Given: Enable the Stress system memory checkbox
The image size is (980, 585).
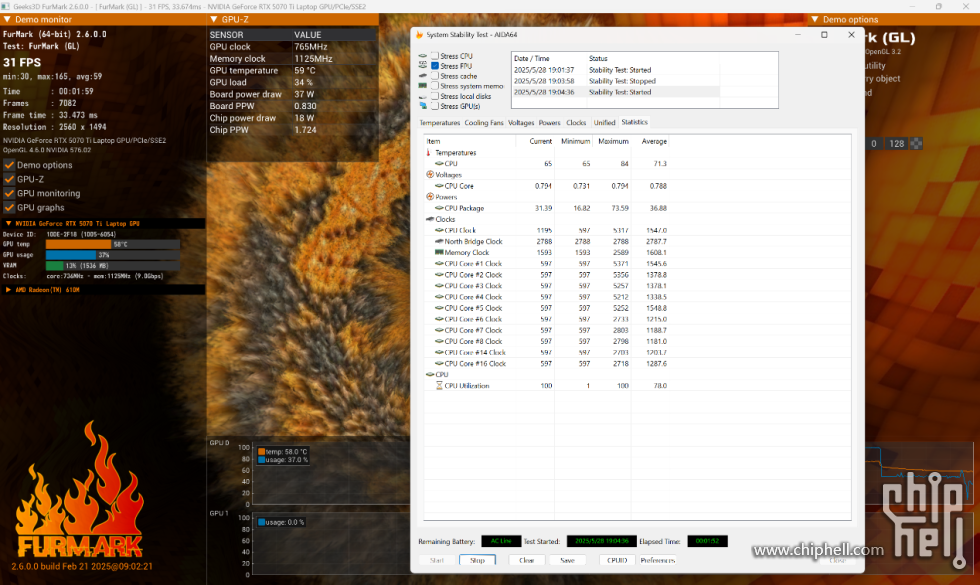Looking at the screenshot, I should [x=435, y=86].
